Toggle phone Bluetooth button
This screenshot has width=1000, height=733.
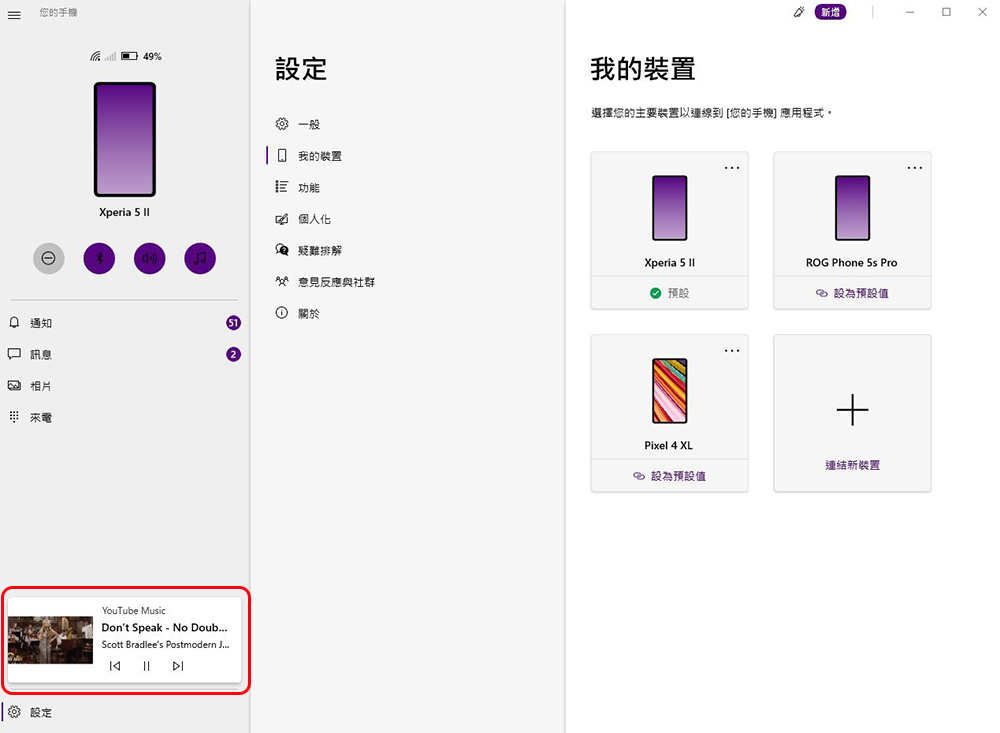point(99,258)
